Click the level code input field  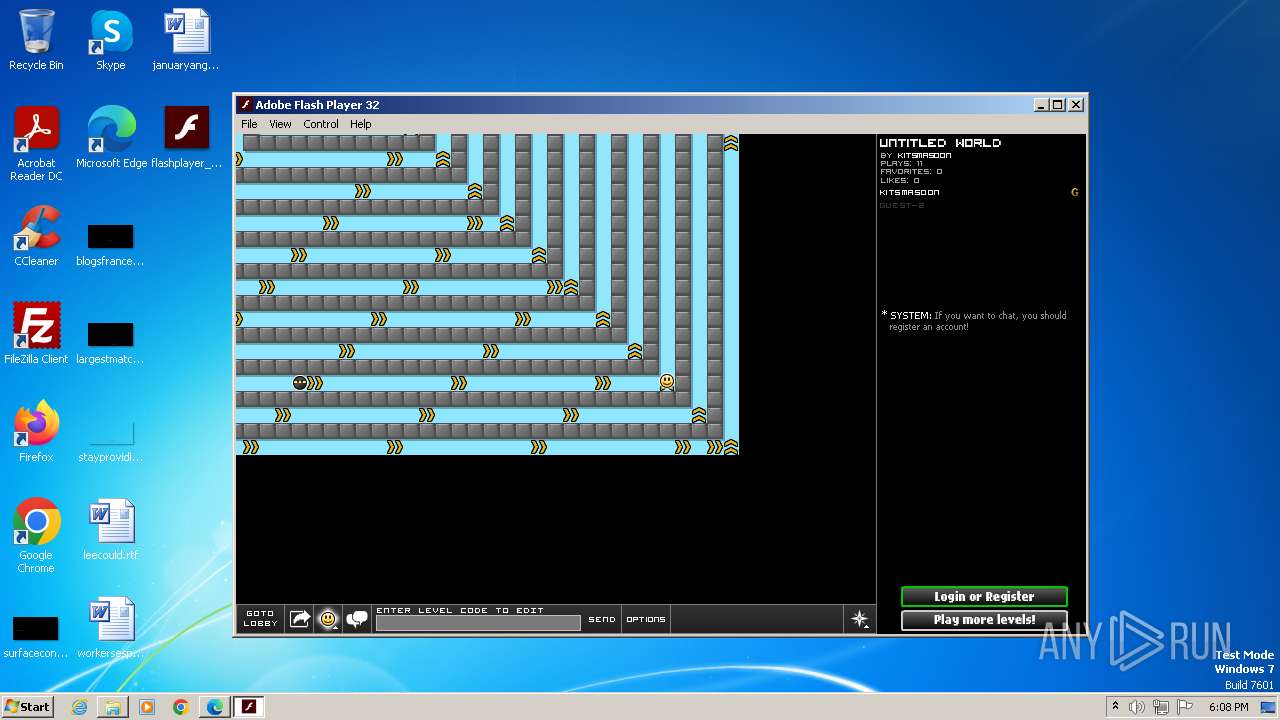click(x=478, y=623)
